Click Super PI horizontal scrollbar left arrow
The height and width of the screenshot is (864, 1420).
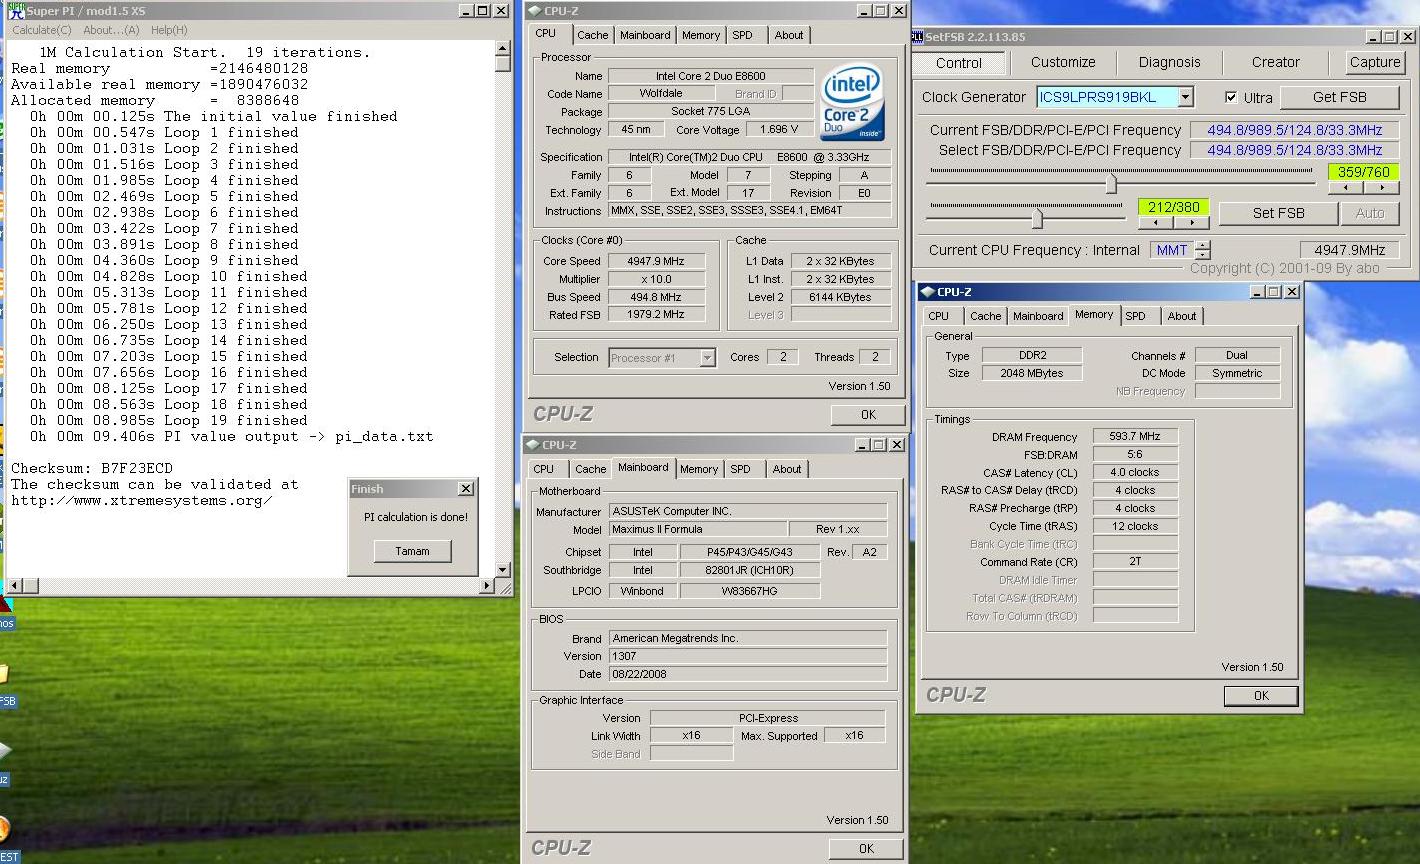pyautogui.click(x=14, y=586)
